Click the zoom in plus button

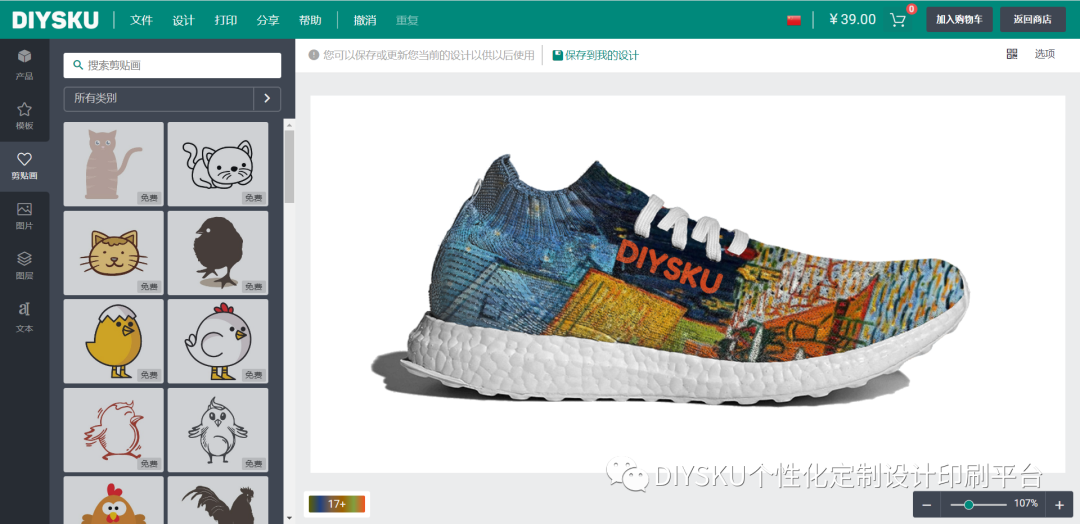pyautogui.click(x=1059, y=505)
